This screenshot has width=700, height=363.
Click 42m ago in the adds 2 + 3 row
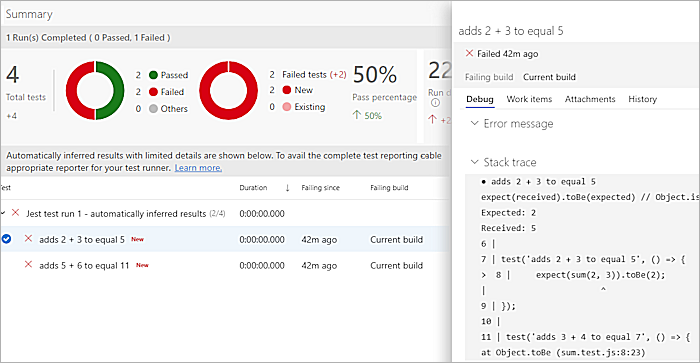click(319, 239)
